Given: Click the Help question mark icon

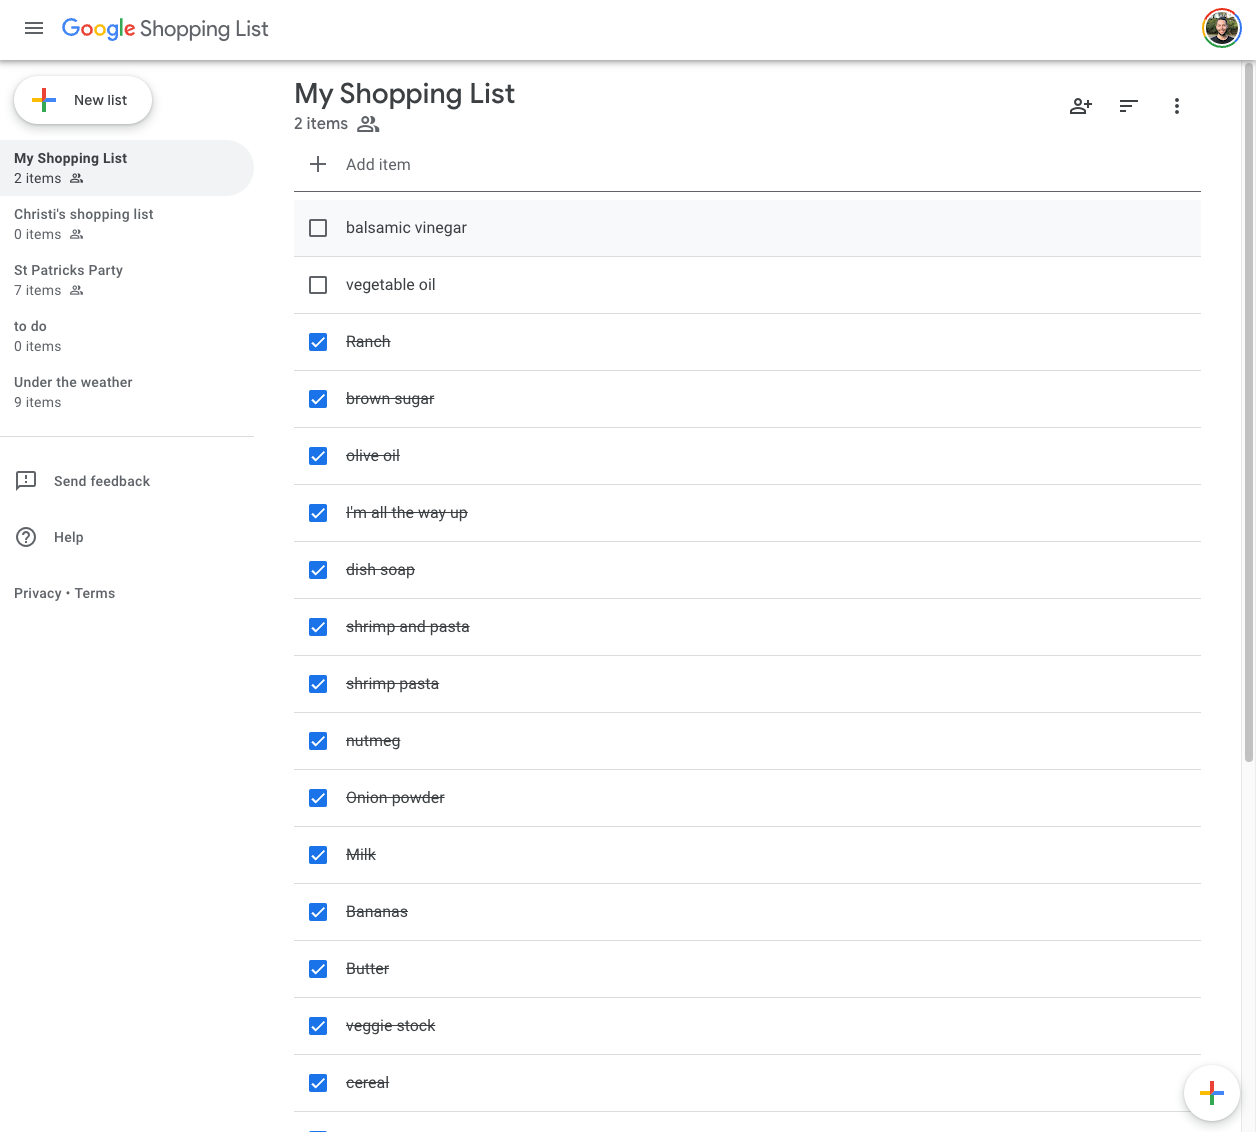Looking at the screenshot, I should tap(26, 537).
